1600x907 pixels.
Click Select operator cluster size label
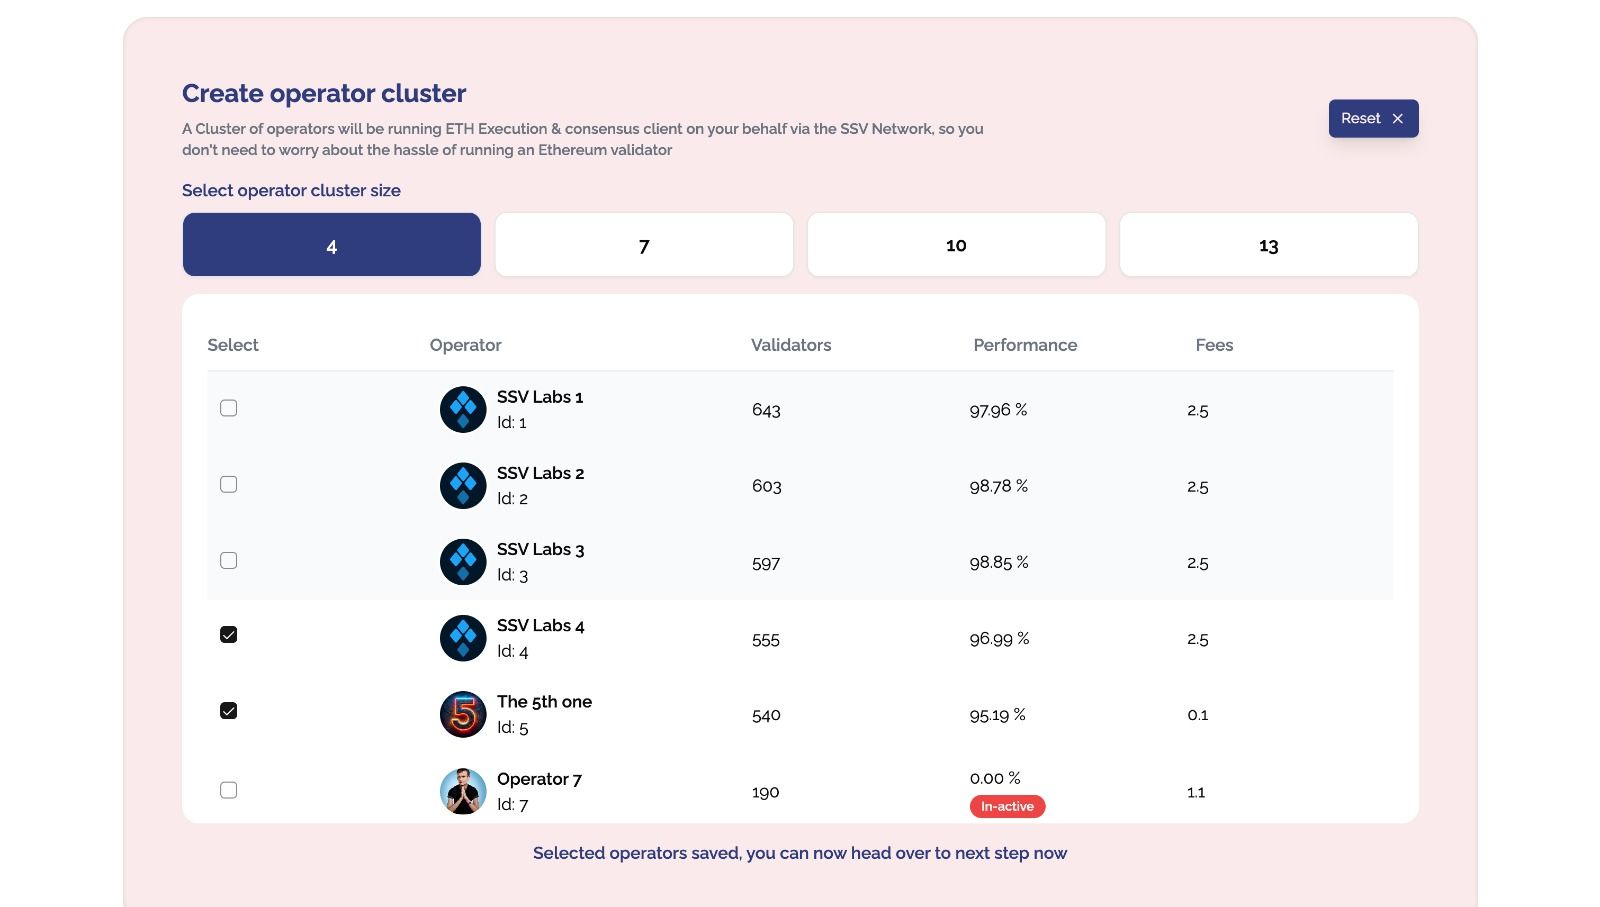[291, 190]
